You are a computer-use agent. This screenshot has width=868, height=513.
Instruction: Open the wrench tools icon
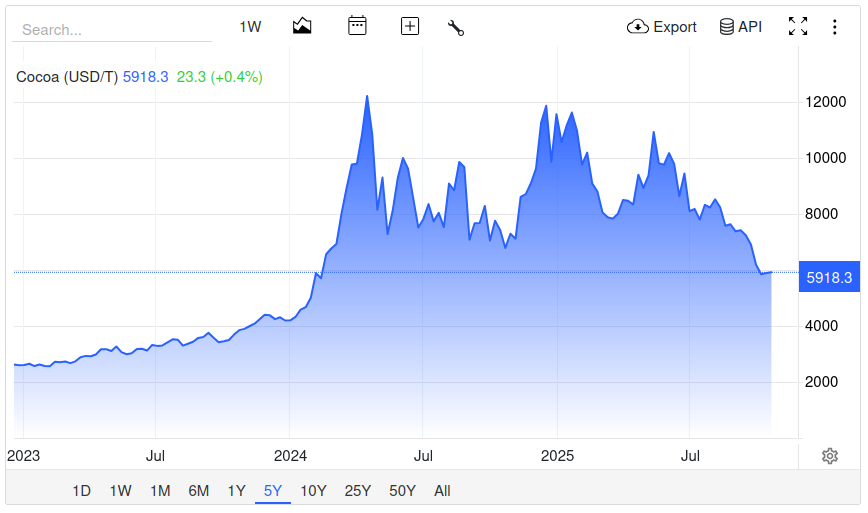pos(456,27)
